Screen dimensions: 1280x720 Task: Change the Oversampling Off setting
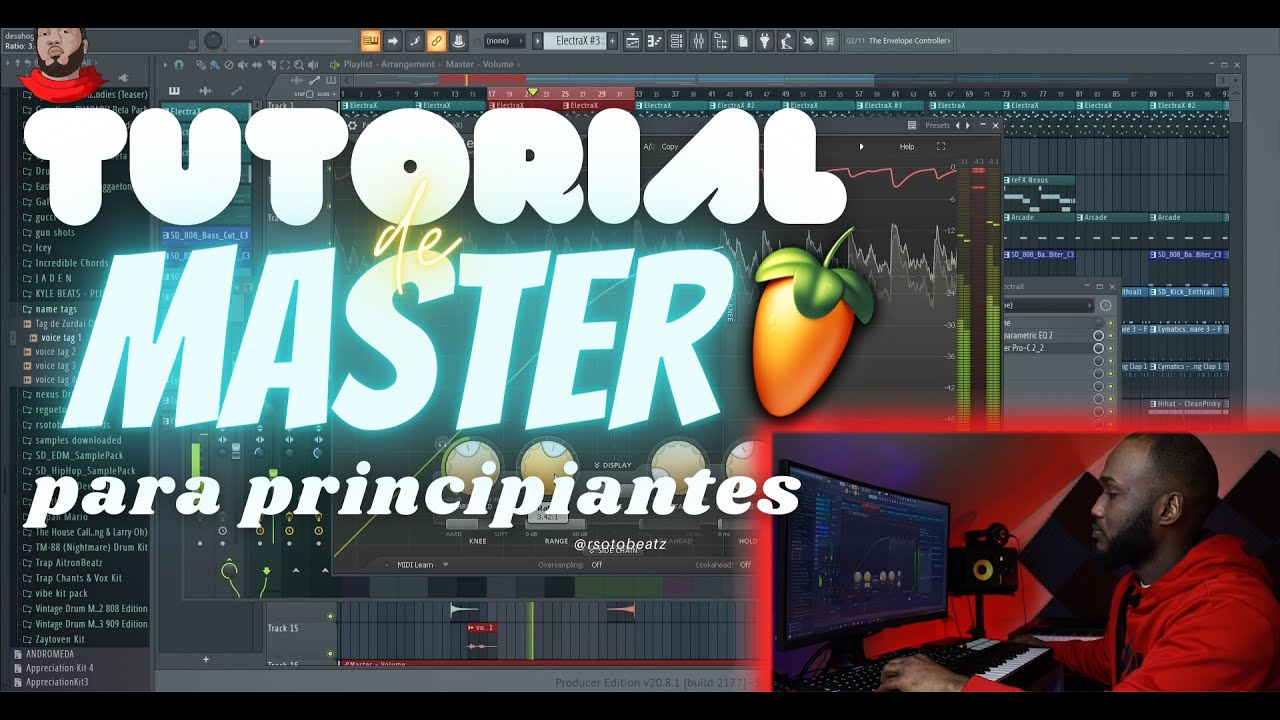(597, 565)
